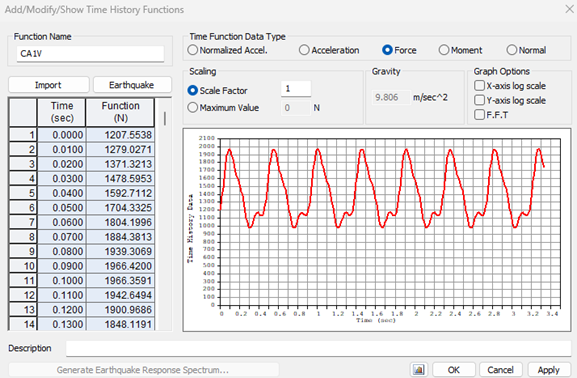
Task: Select function value 1371.3213
Action: 120,164
